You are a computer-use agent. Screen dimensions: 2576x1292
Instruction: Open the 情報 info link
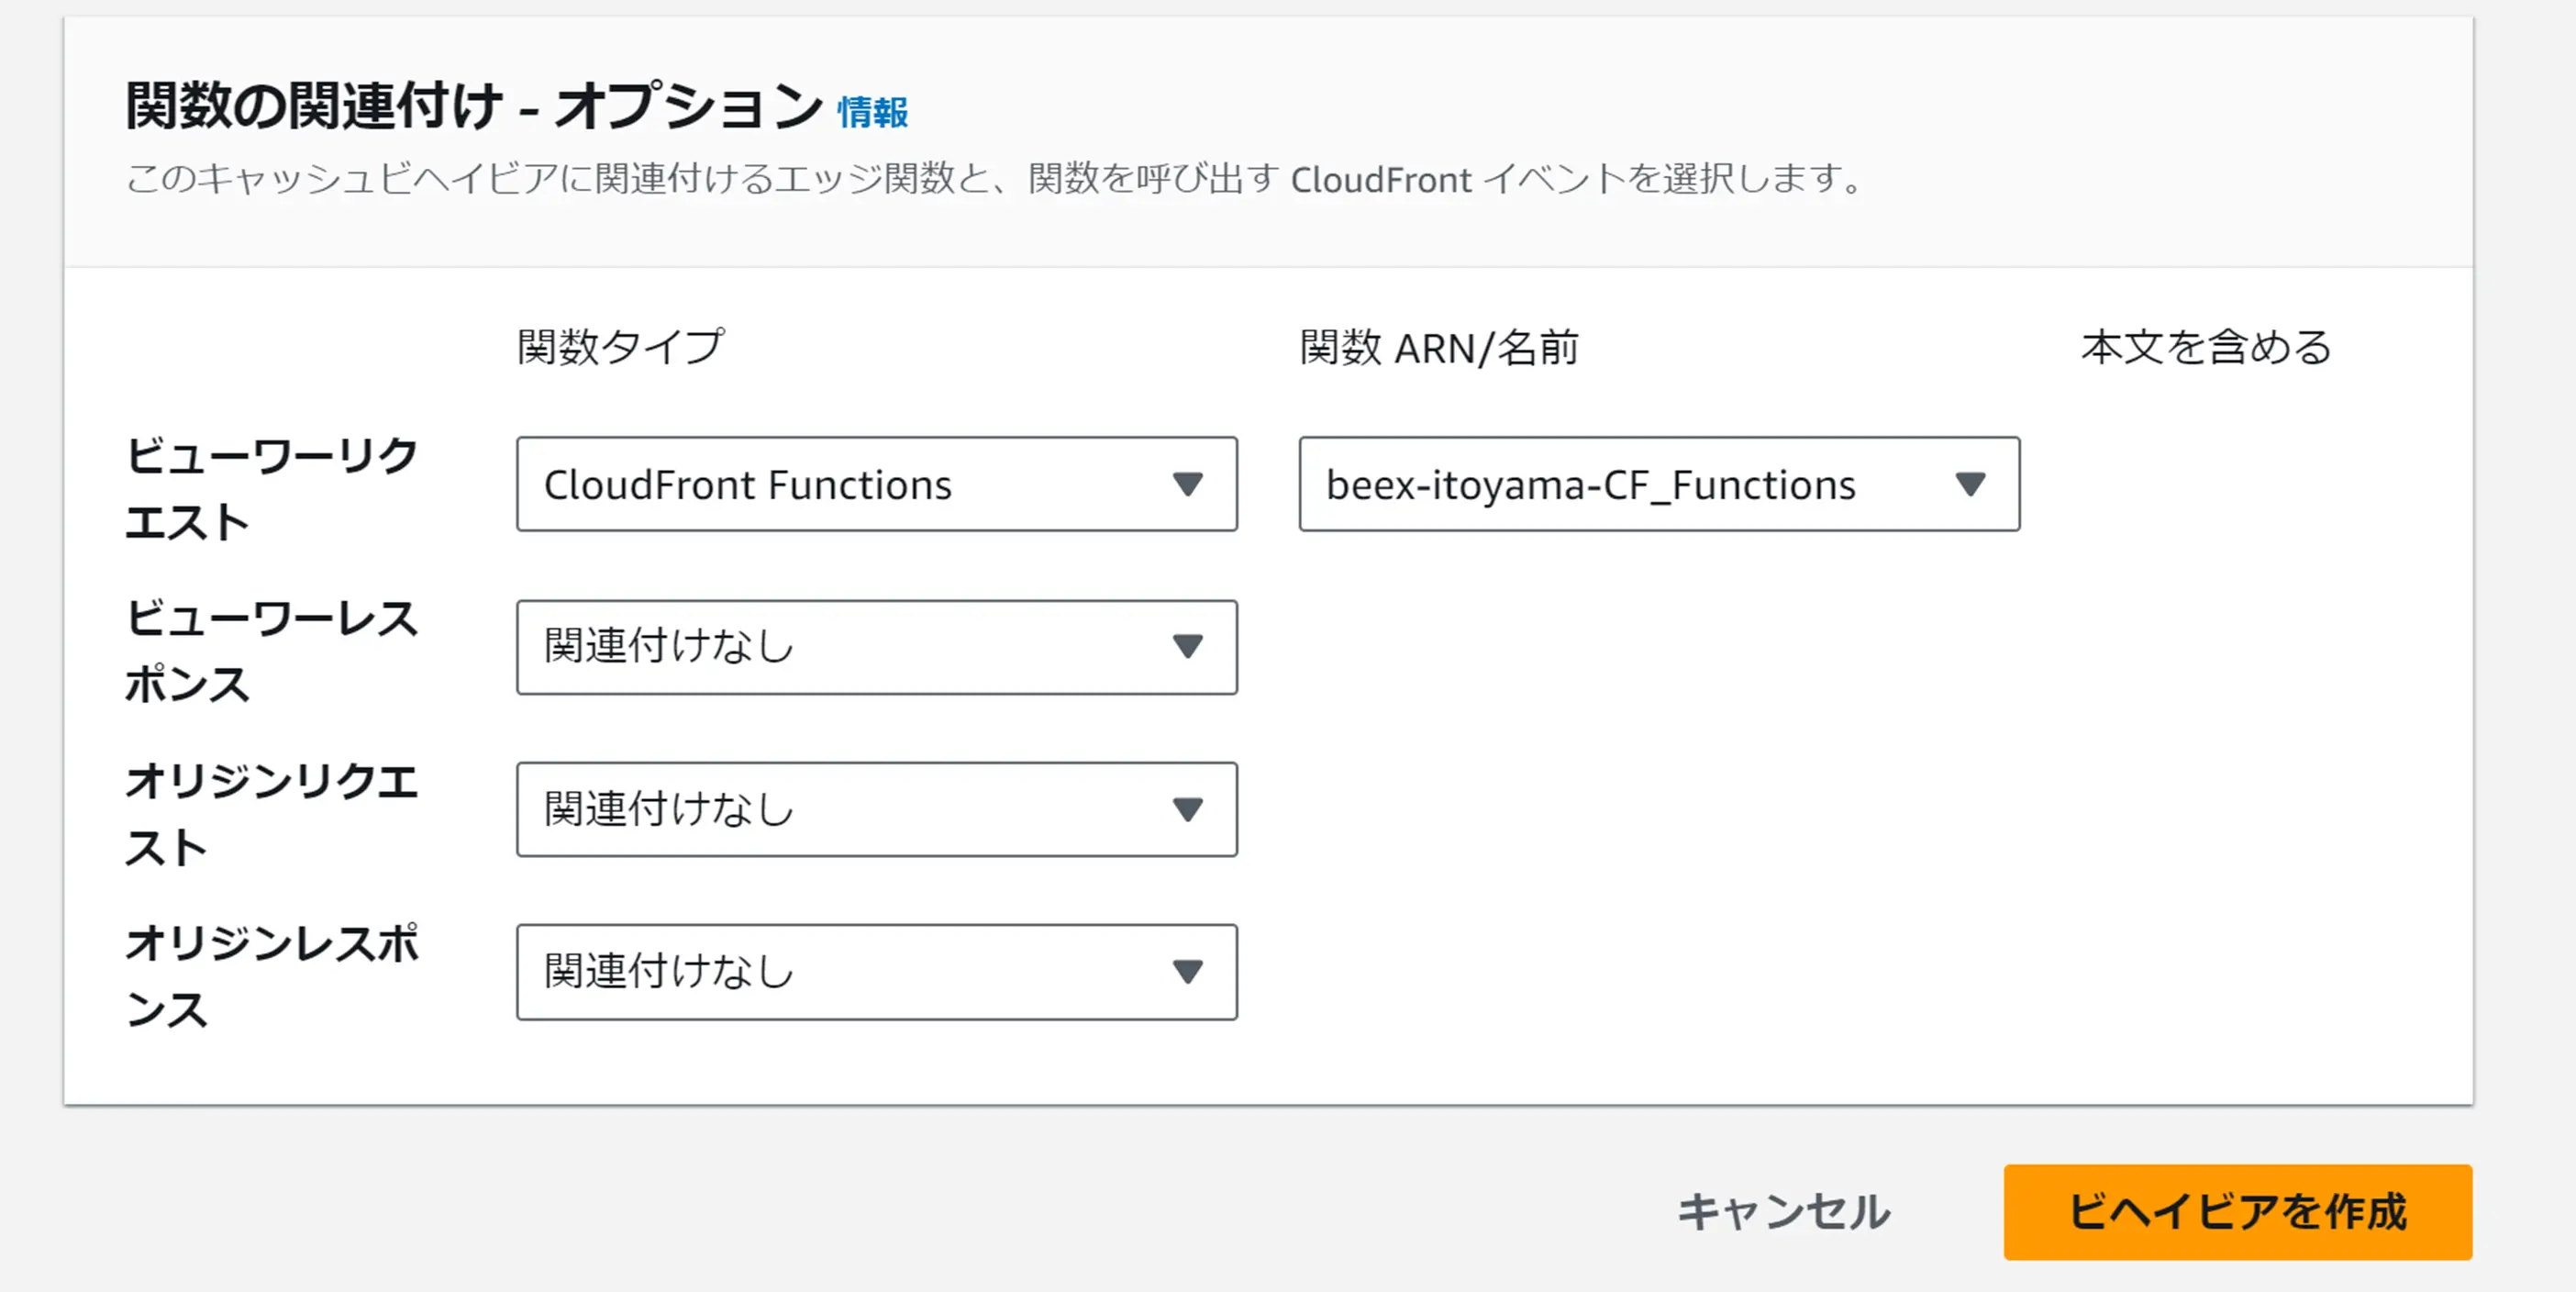872,112
